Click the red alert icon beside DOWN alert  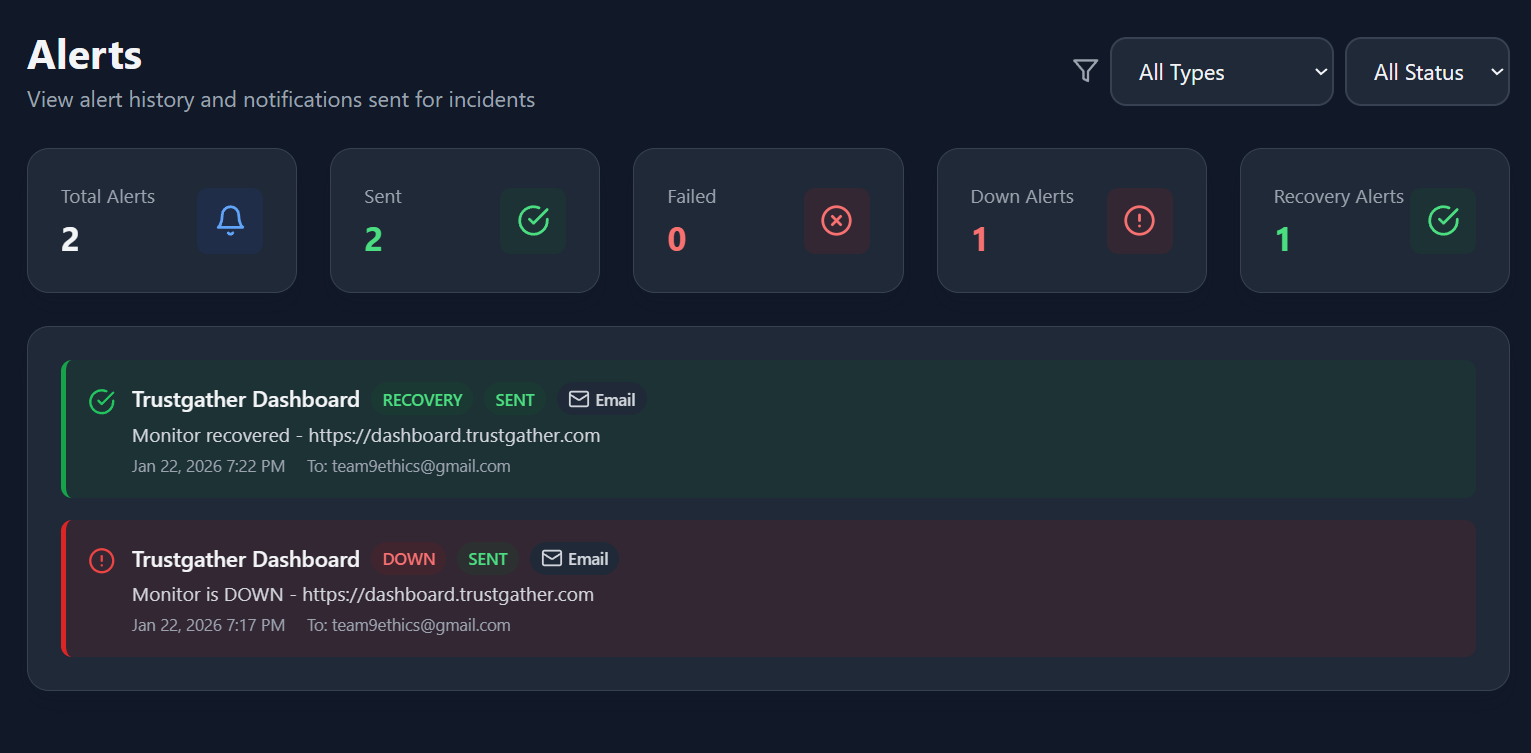pos(101,561)
